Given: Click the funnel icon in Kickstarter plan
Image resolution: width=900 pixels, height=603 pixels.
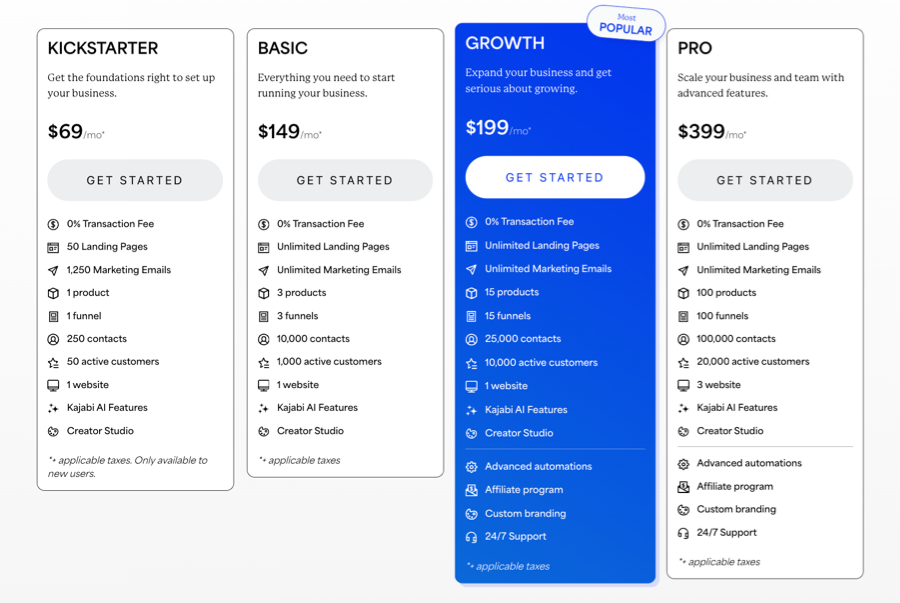Looking at the screenshot, I should coord(54,316).
